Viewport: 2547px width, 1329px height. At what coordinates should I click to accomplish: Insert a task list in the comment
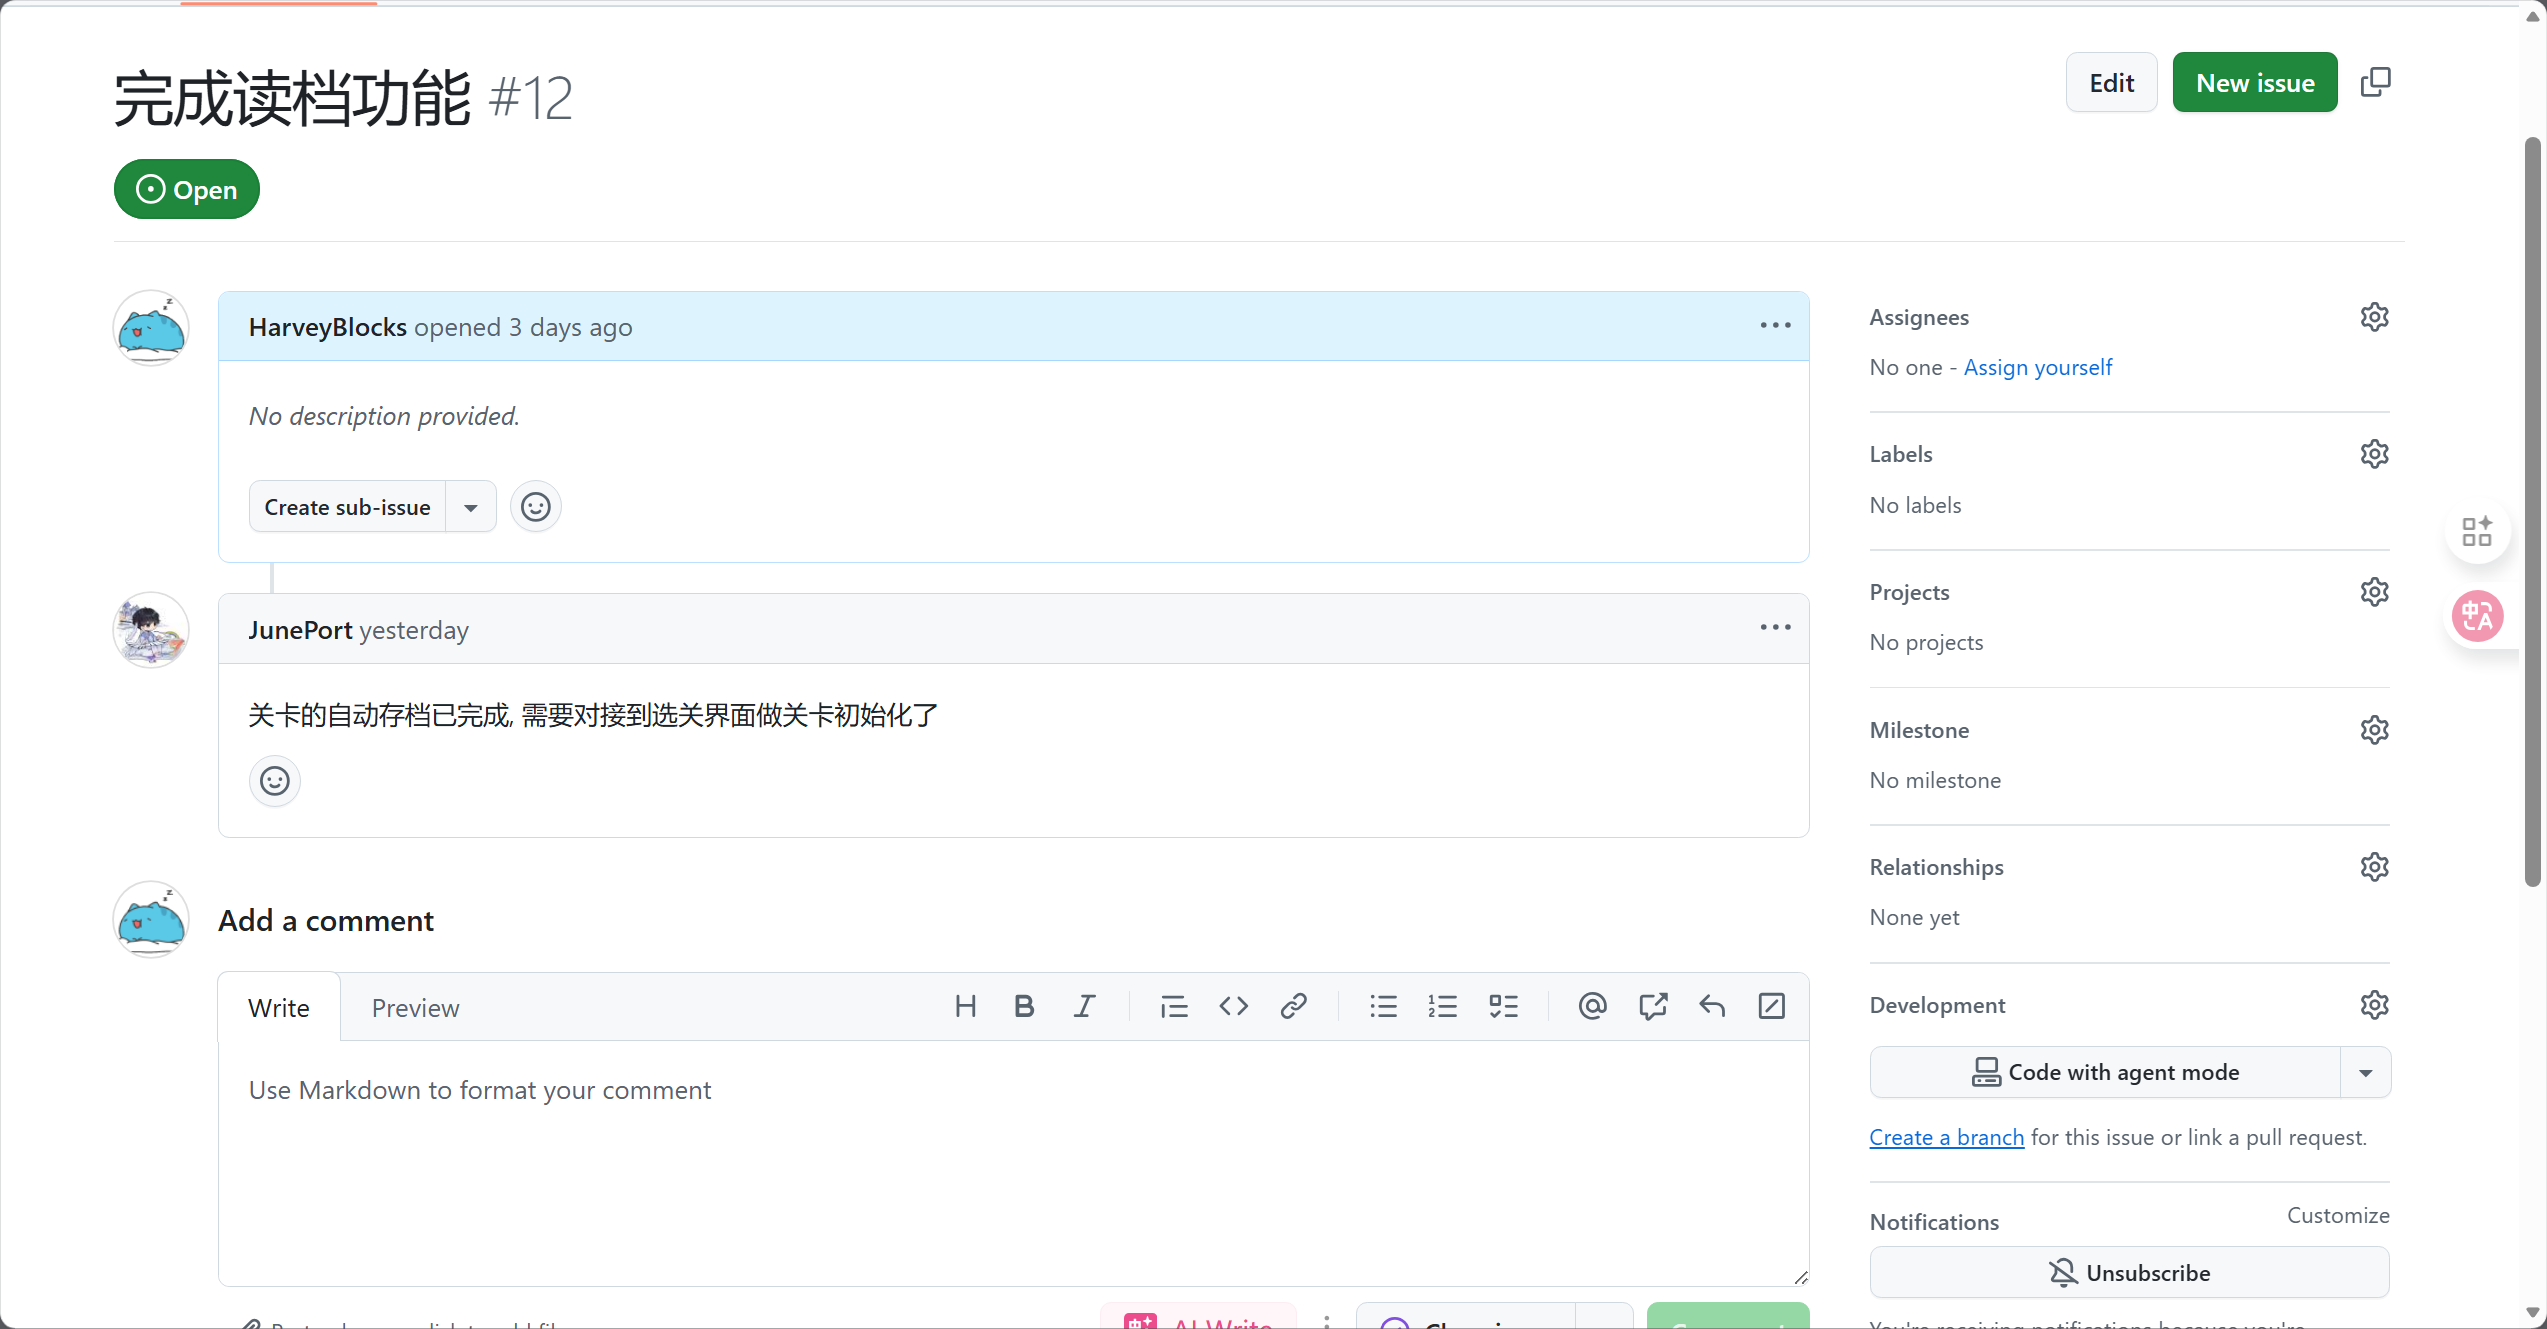(x=1503, y=1006)
